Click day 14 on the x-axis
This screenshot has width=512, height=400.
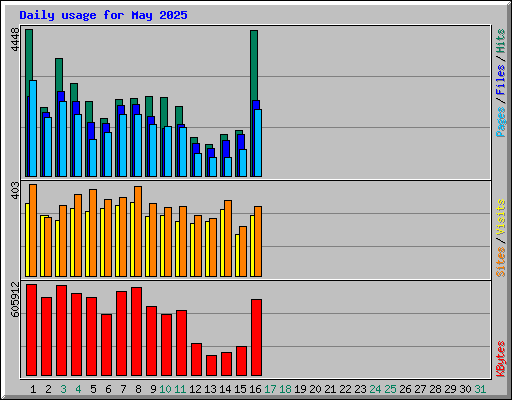point(225,389)
